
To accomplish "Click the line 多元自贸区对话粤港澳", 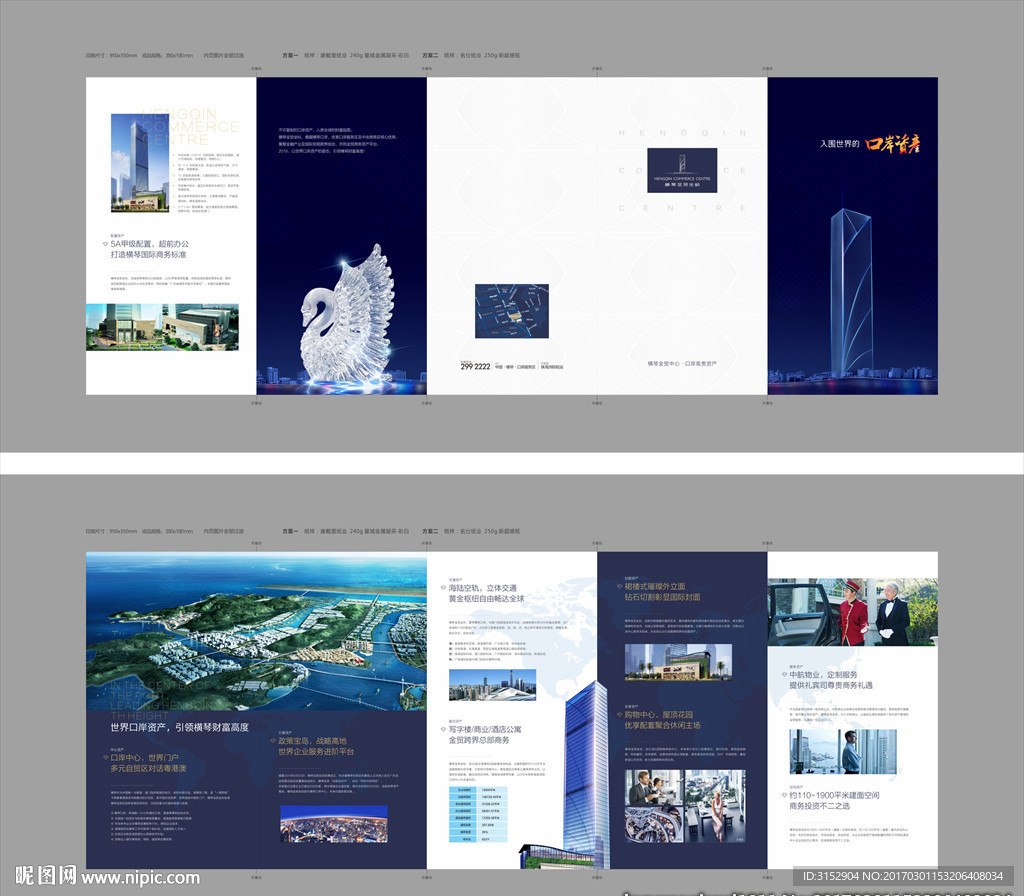I will [x=148, y=769].
